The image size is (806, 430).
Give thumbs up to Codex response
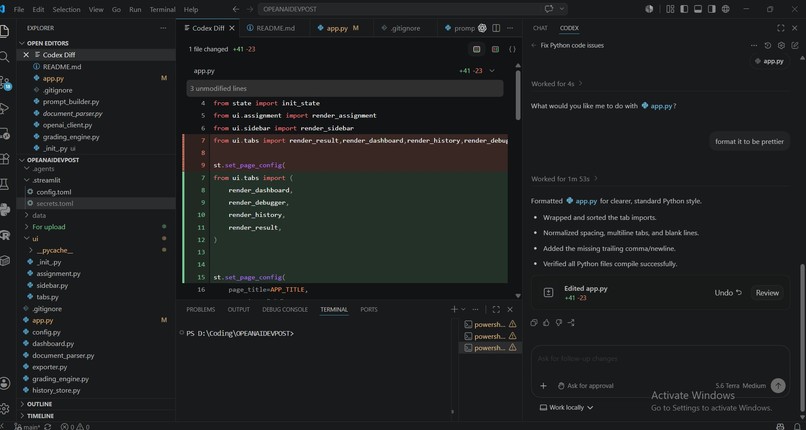tap(546, 323)
